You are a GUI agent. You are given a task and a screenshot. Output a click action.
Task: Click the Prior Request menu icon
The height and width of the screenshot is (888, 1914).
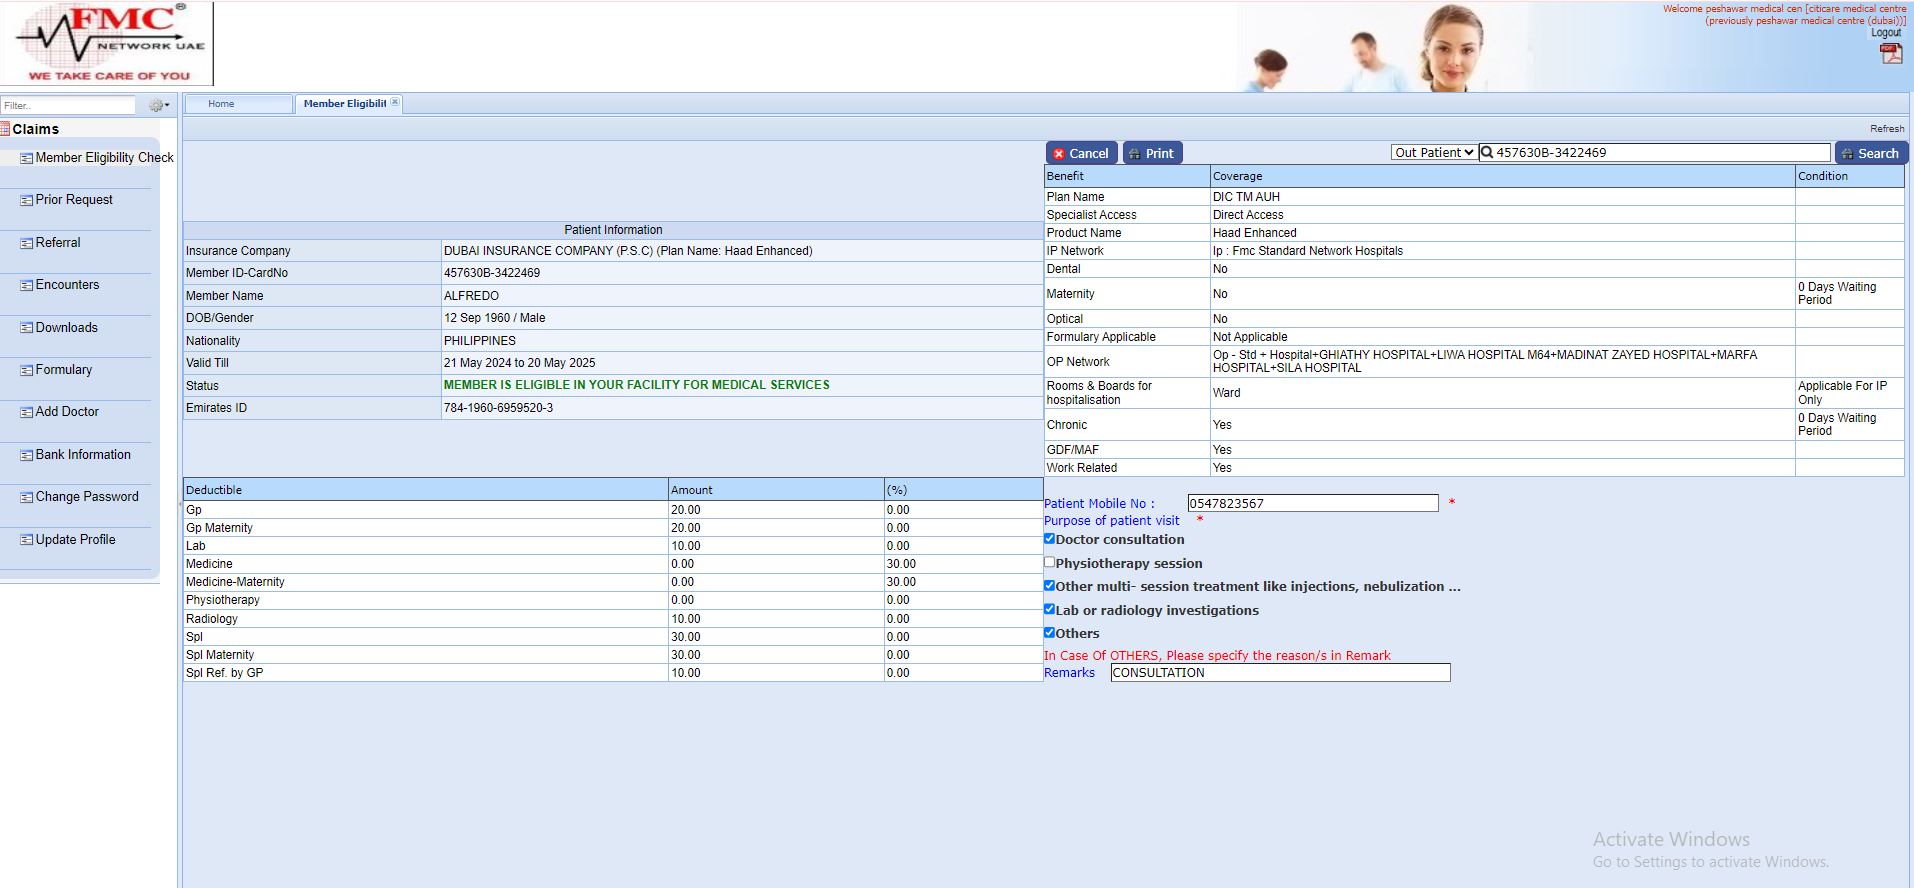tap(27, 201)
